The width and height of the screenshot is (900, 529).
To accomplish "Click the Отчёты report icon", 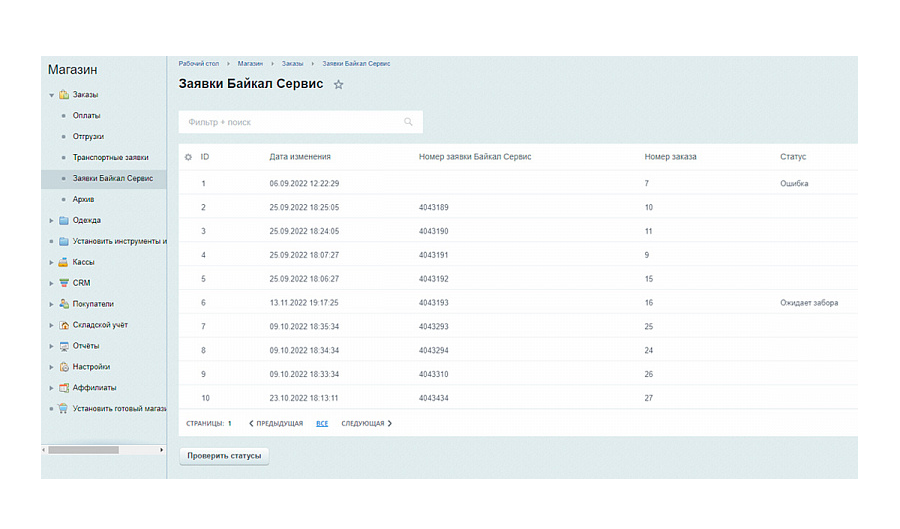I will (64, 346).
